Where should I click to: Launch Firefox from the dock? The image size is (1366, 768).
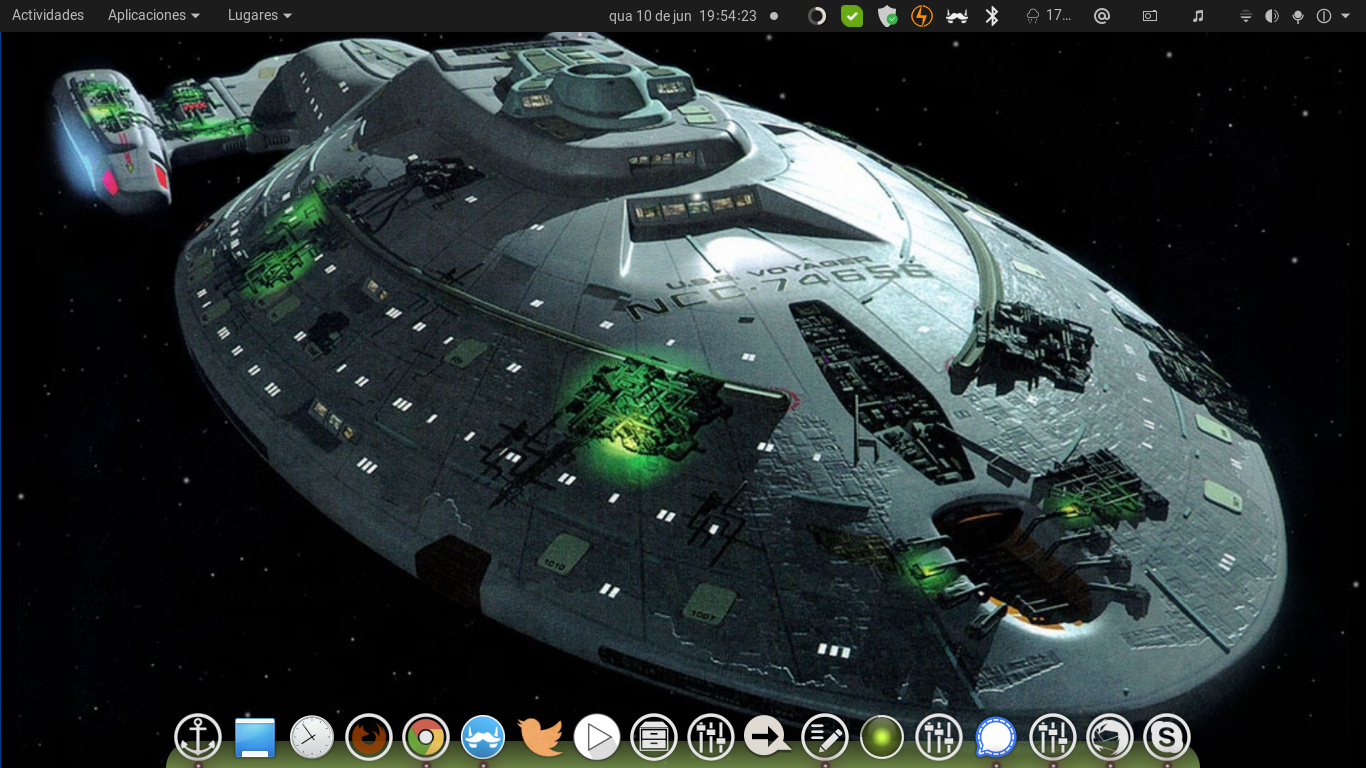click(368, 738)
